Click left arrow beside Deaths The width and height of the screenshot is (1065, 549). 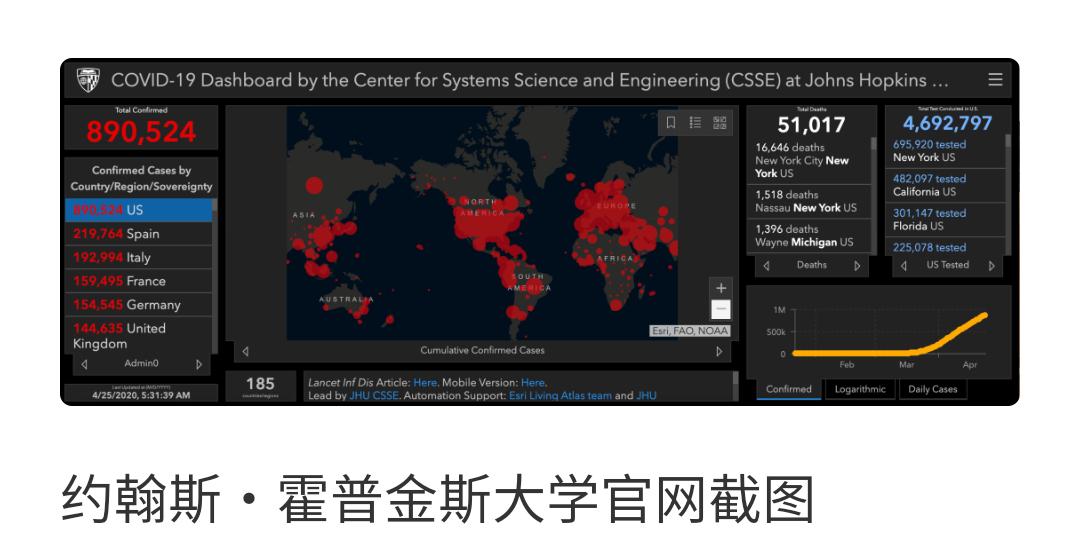pyautogui.click(x=766, y=266)
